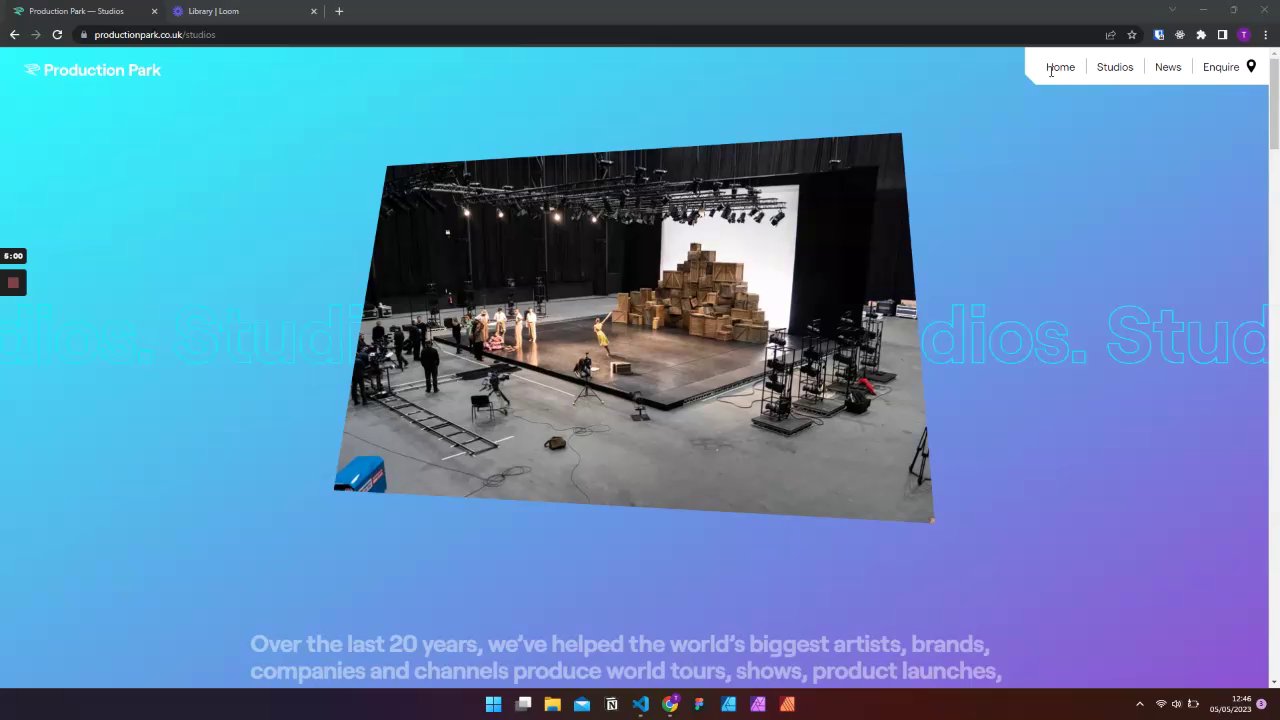Open Affinity Designer from the taskbar
The height and width of the screenshot is (720, 1280).
click(728, 704)
